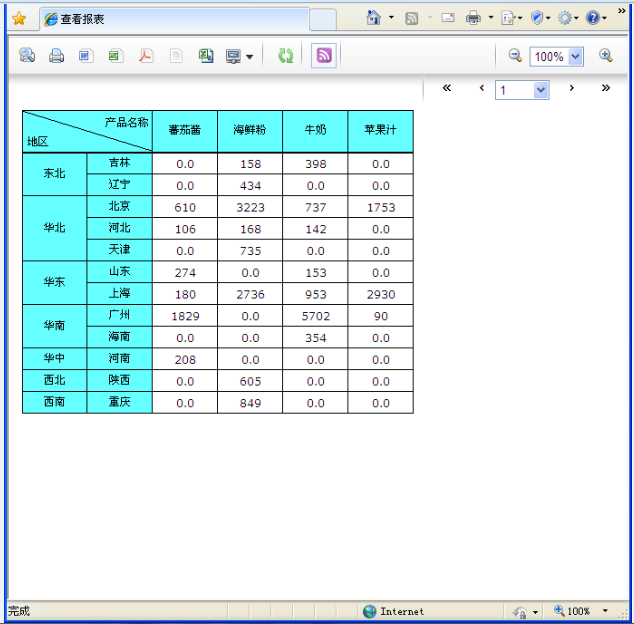Select the 华东 region cell
The width and height of the screenshot is (634, 624).
pos(55,282)
